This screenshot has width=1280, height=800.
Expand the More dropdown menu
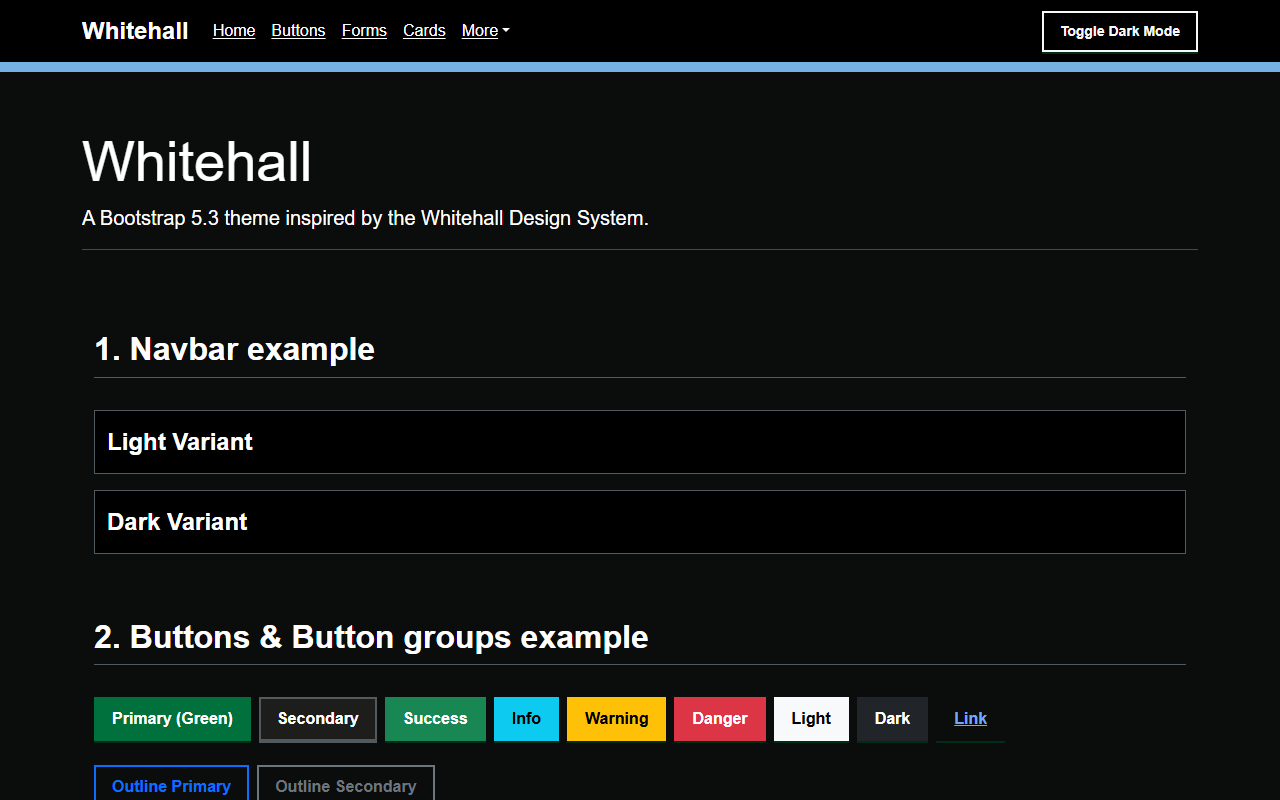486,31
